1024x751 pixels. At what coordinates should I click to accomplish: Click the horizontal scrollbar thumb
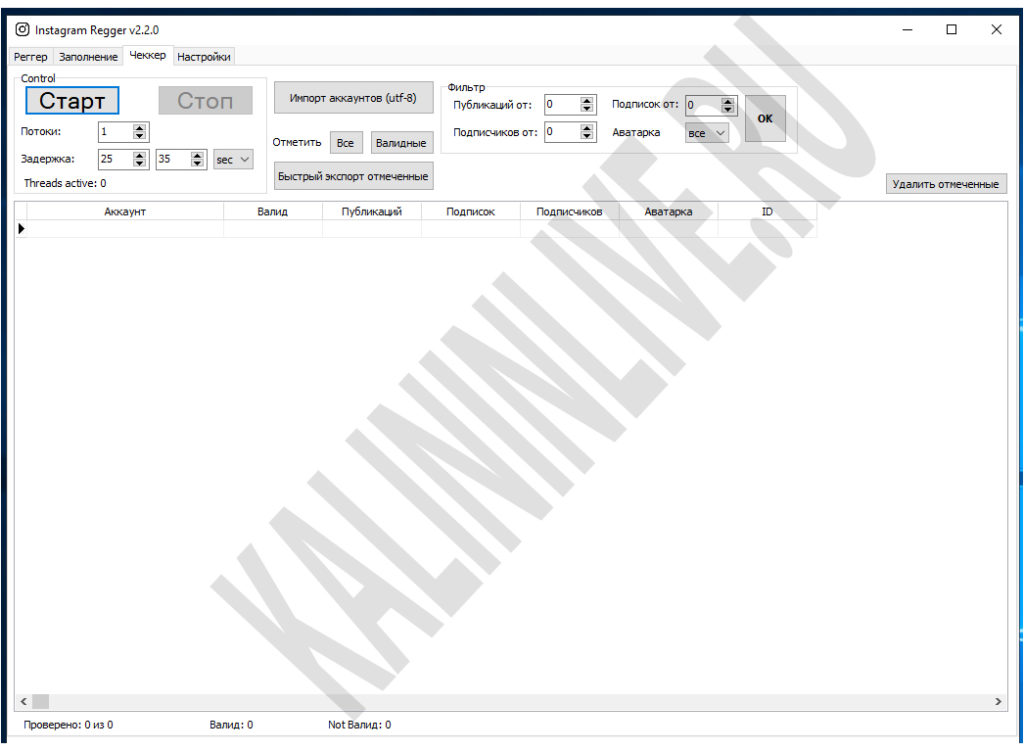tap(40, 701)
